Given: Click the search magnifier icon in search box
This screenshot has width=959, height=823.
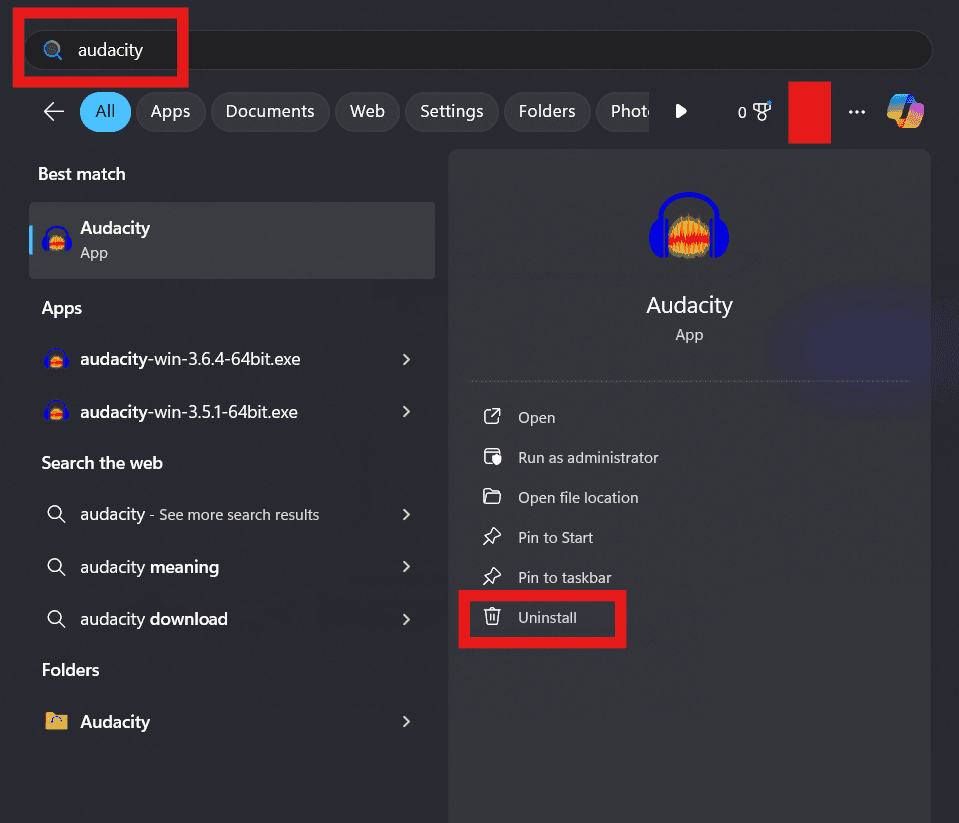Looking at the screenshot, I should 53,50.
